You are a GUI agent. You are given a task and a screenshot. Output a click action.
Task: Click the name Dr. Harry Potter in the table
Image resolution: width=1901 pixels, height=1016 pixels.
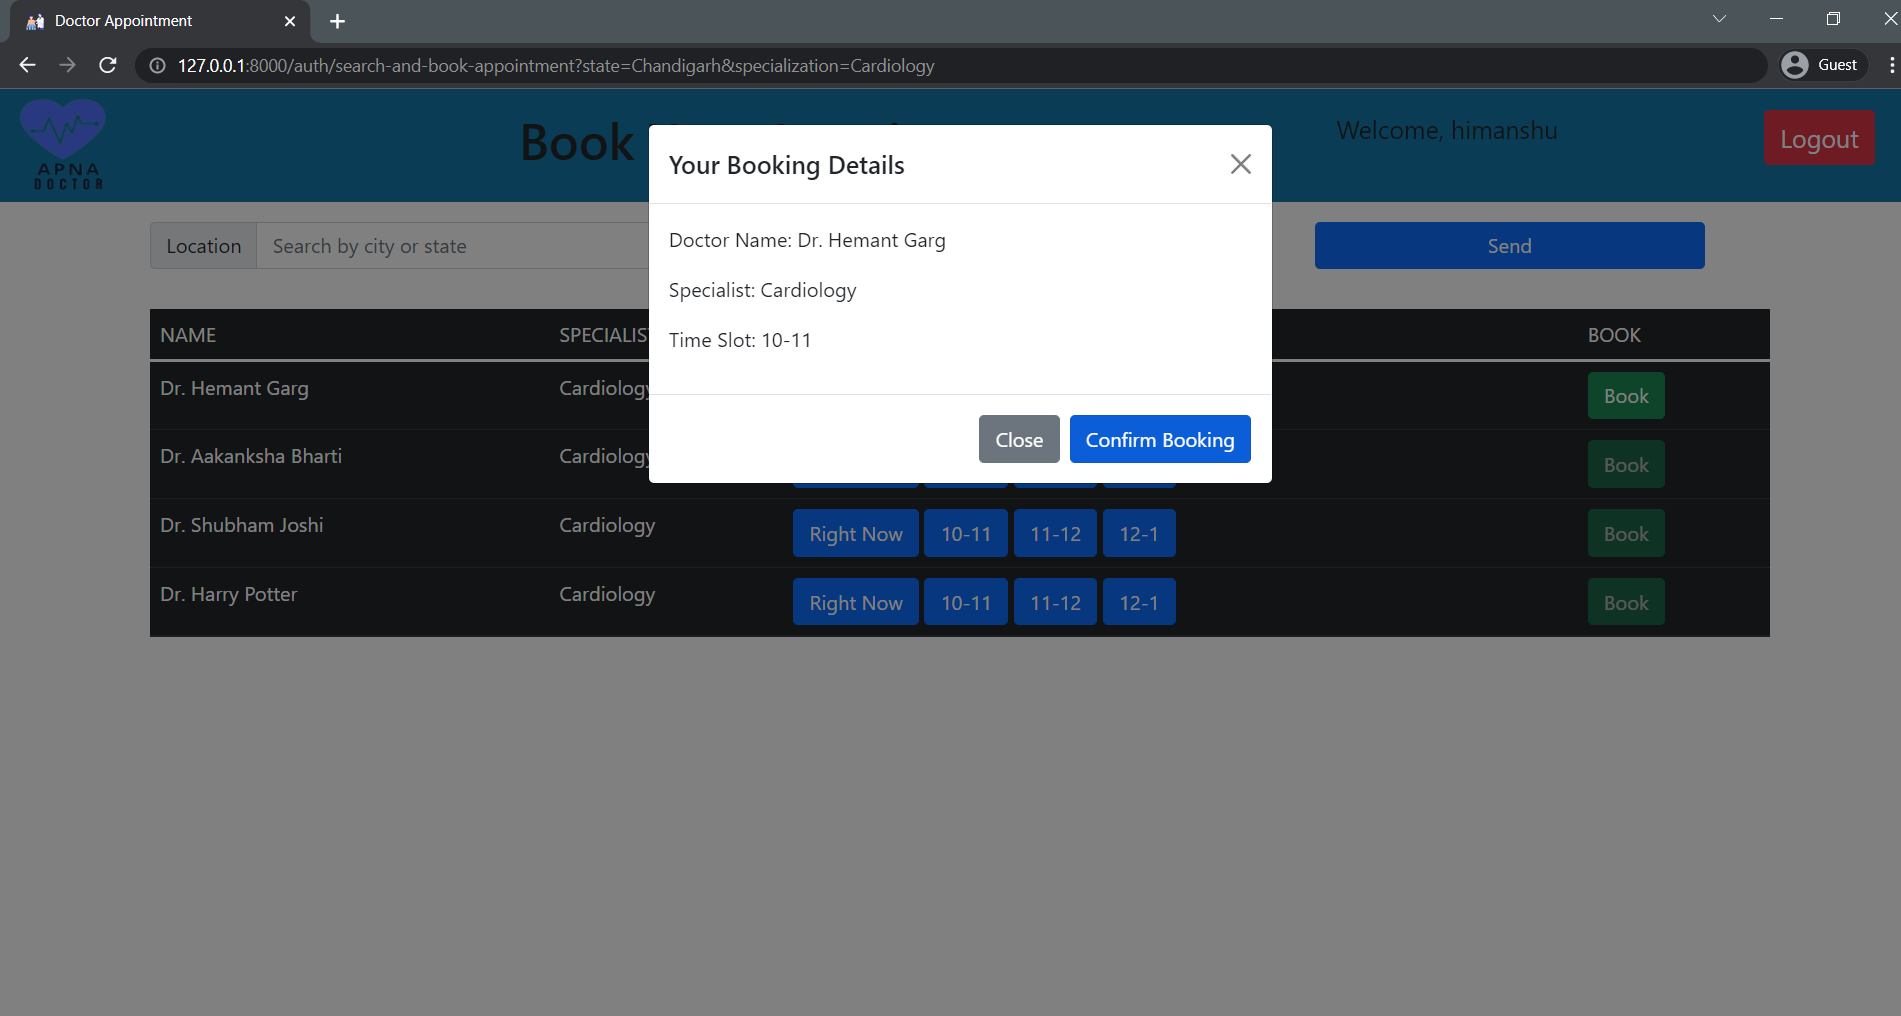point(229,594)
